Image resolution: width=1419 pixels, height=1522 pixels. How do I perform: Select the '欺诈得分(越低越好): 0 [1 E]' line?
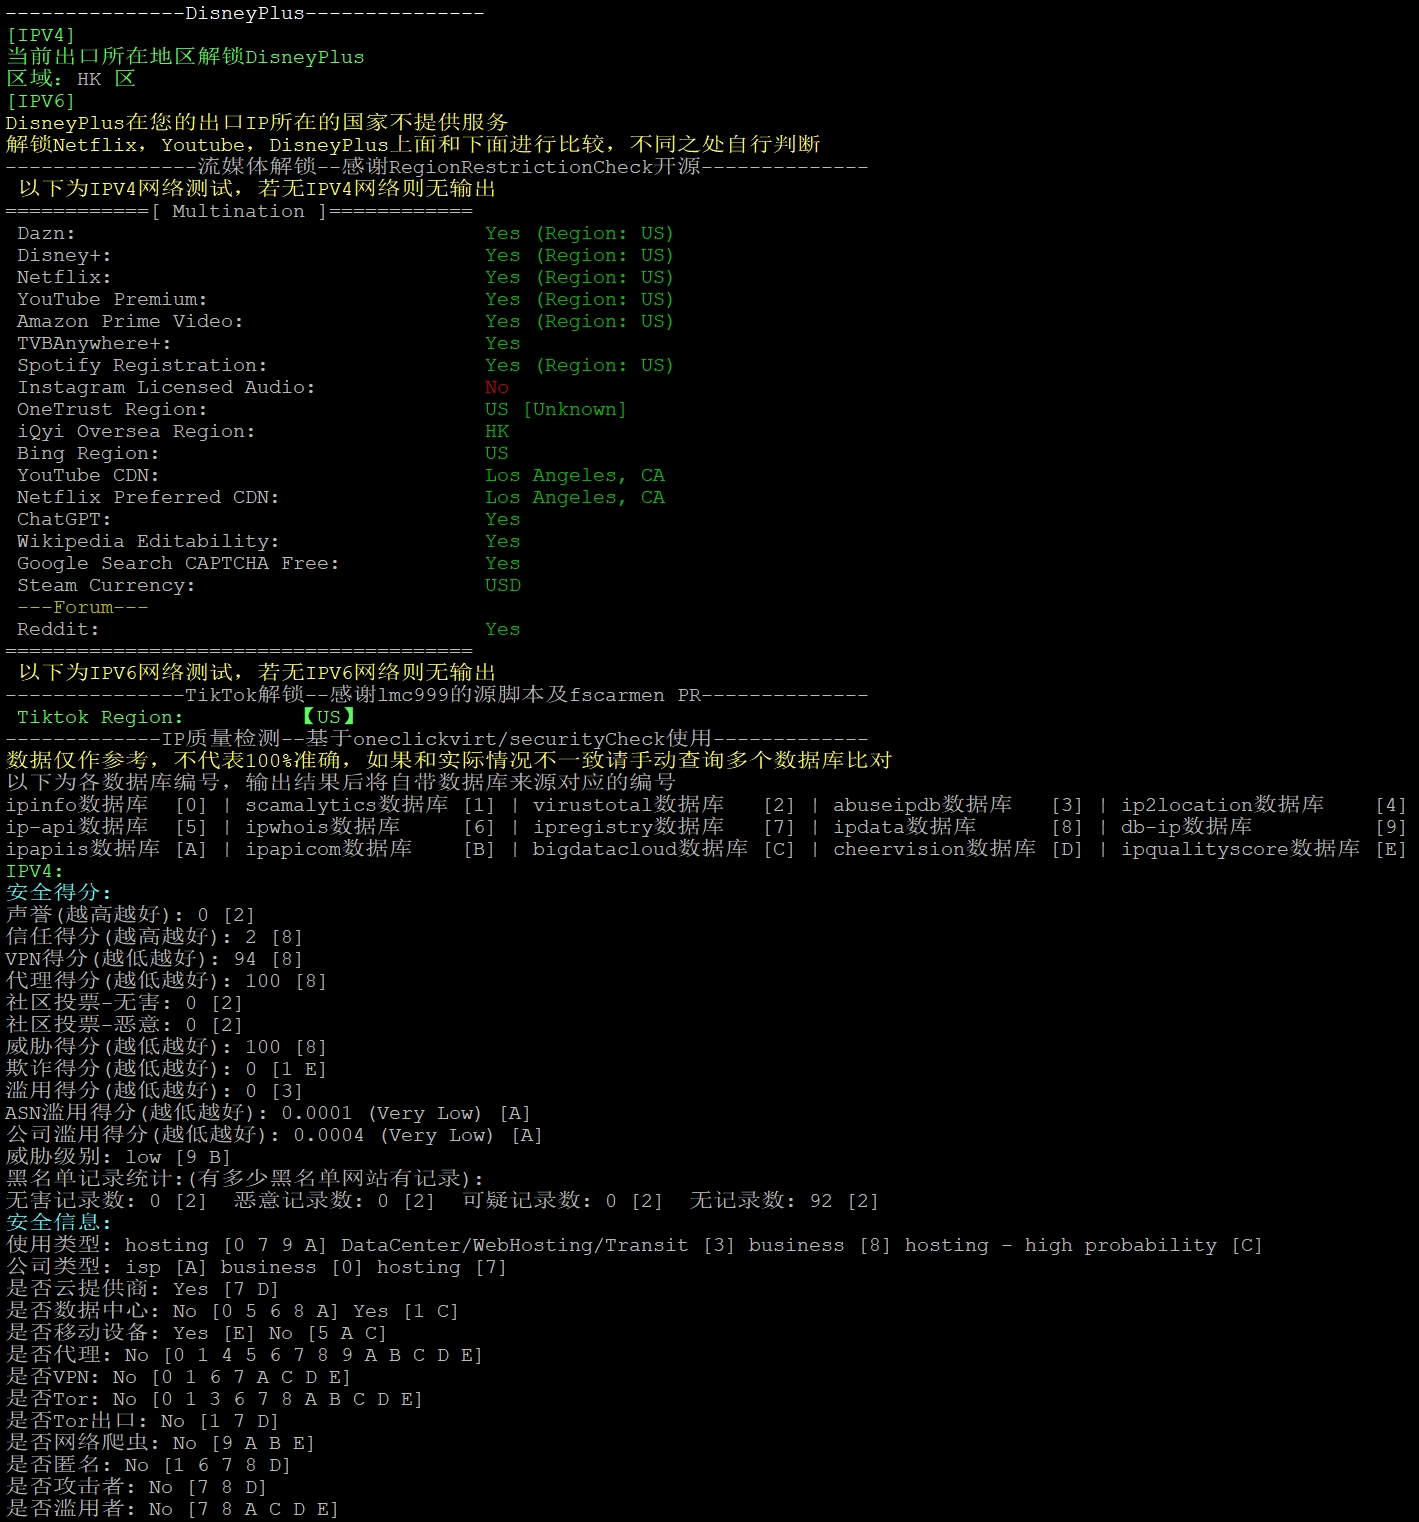[x=166, y=1069]
